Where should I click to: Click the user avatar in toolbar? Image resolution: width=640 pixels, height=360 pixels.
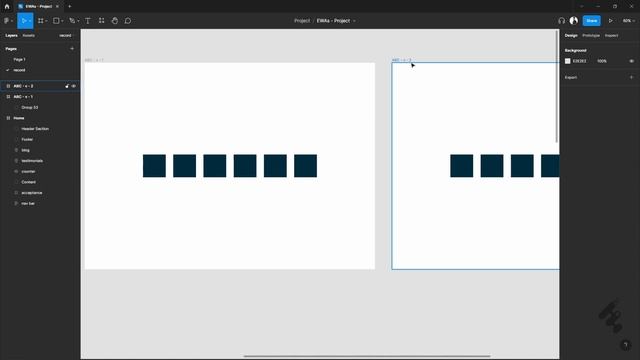coord(573,20)
